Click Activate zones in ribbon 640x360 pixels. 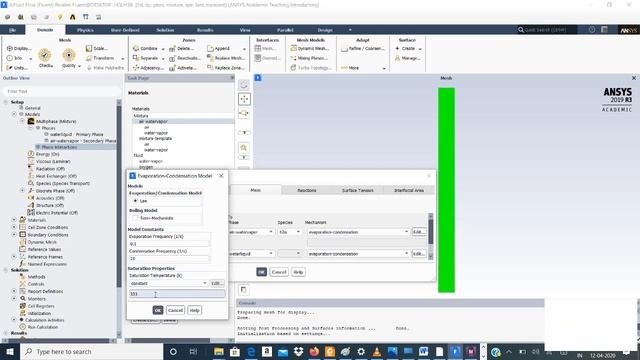[x=183, y=68]
